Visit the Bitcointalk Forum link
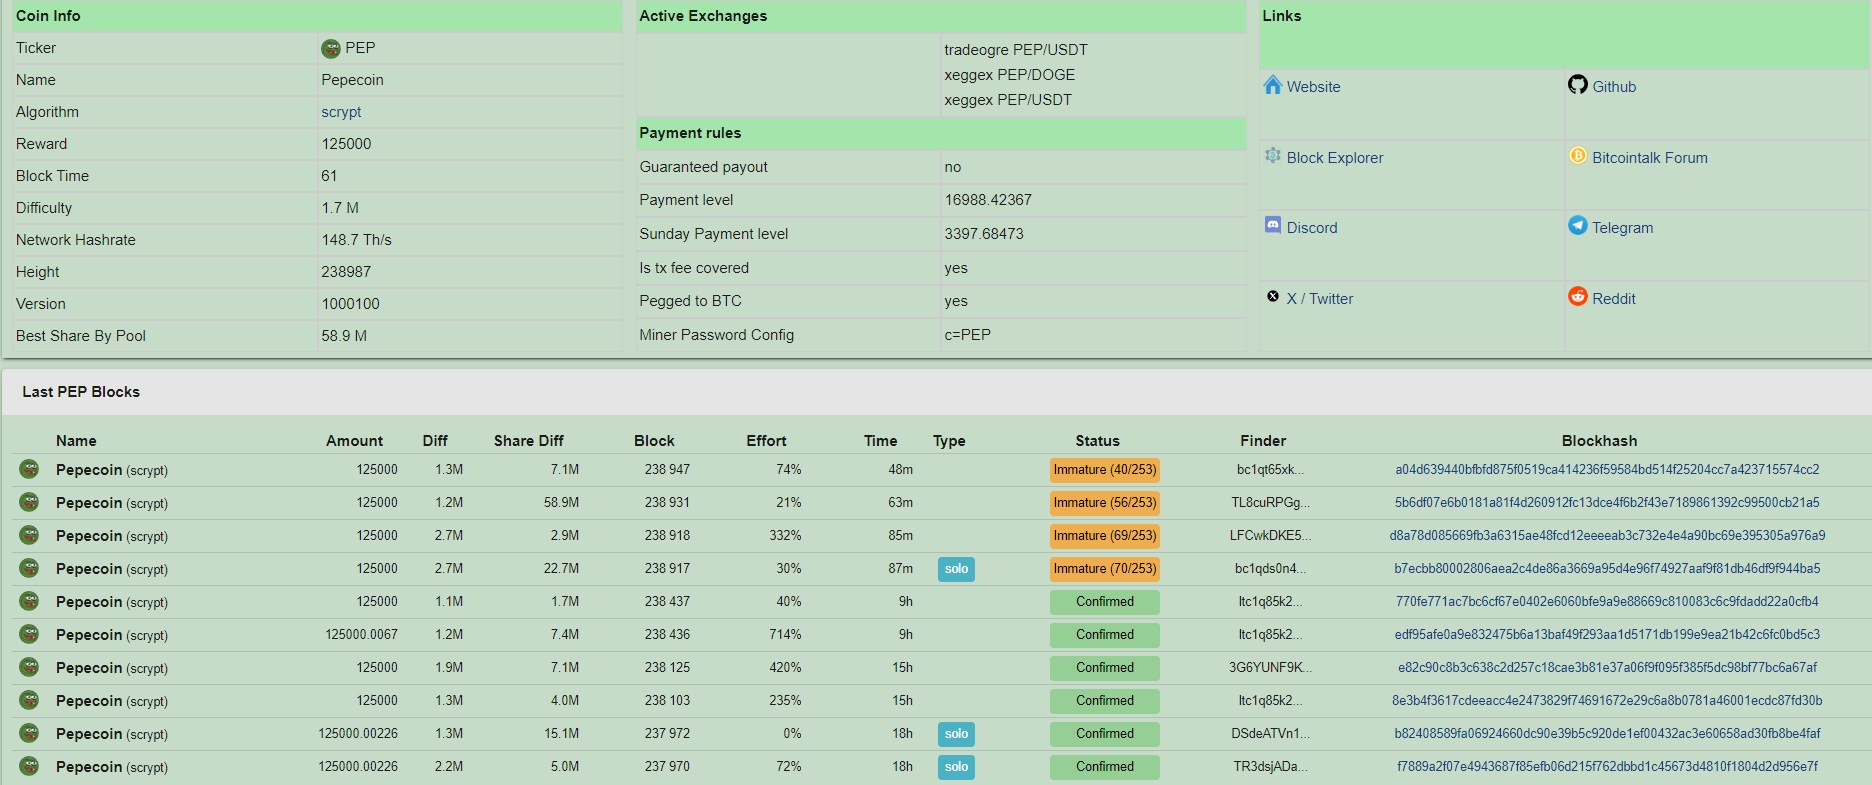The height and width of the screenshot is (785, 1872). (1650, 158)
